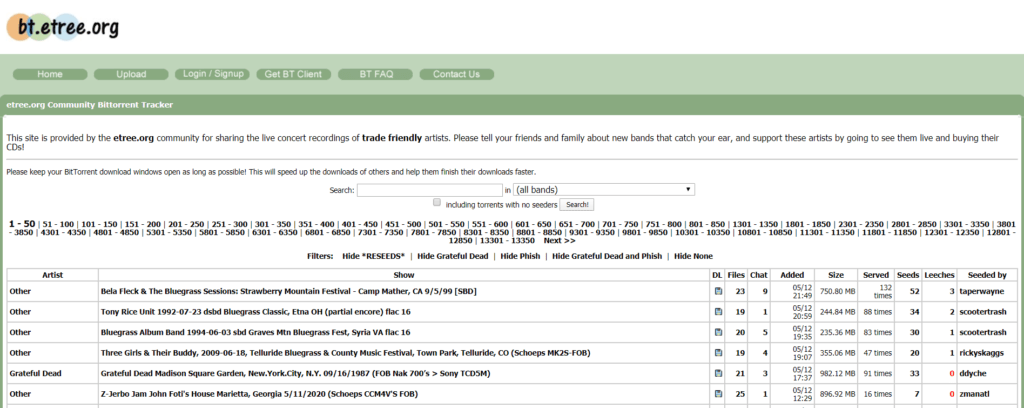Apply the Hide Grateful Dead filter
The image size is (1024, 408).
[x=453, y=256]
